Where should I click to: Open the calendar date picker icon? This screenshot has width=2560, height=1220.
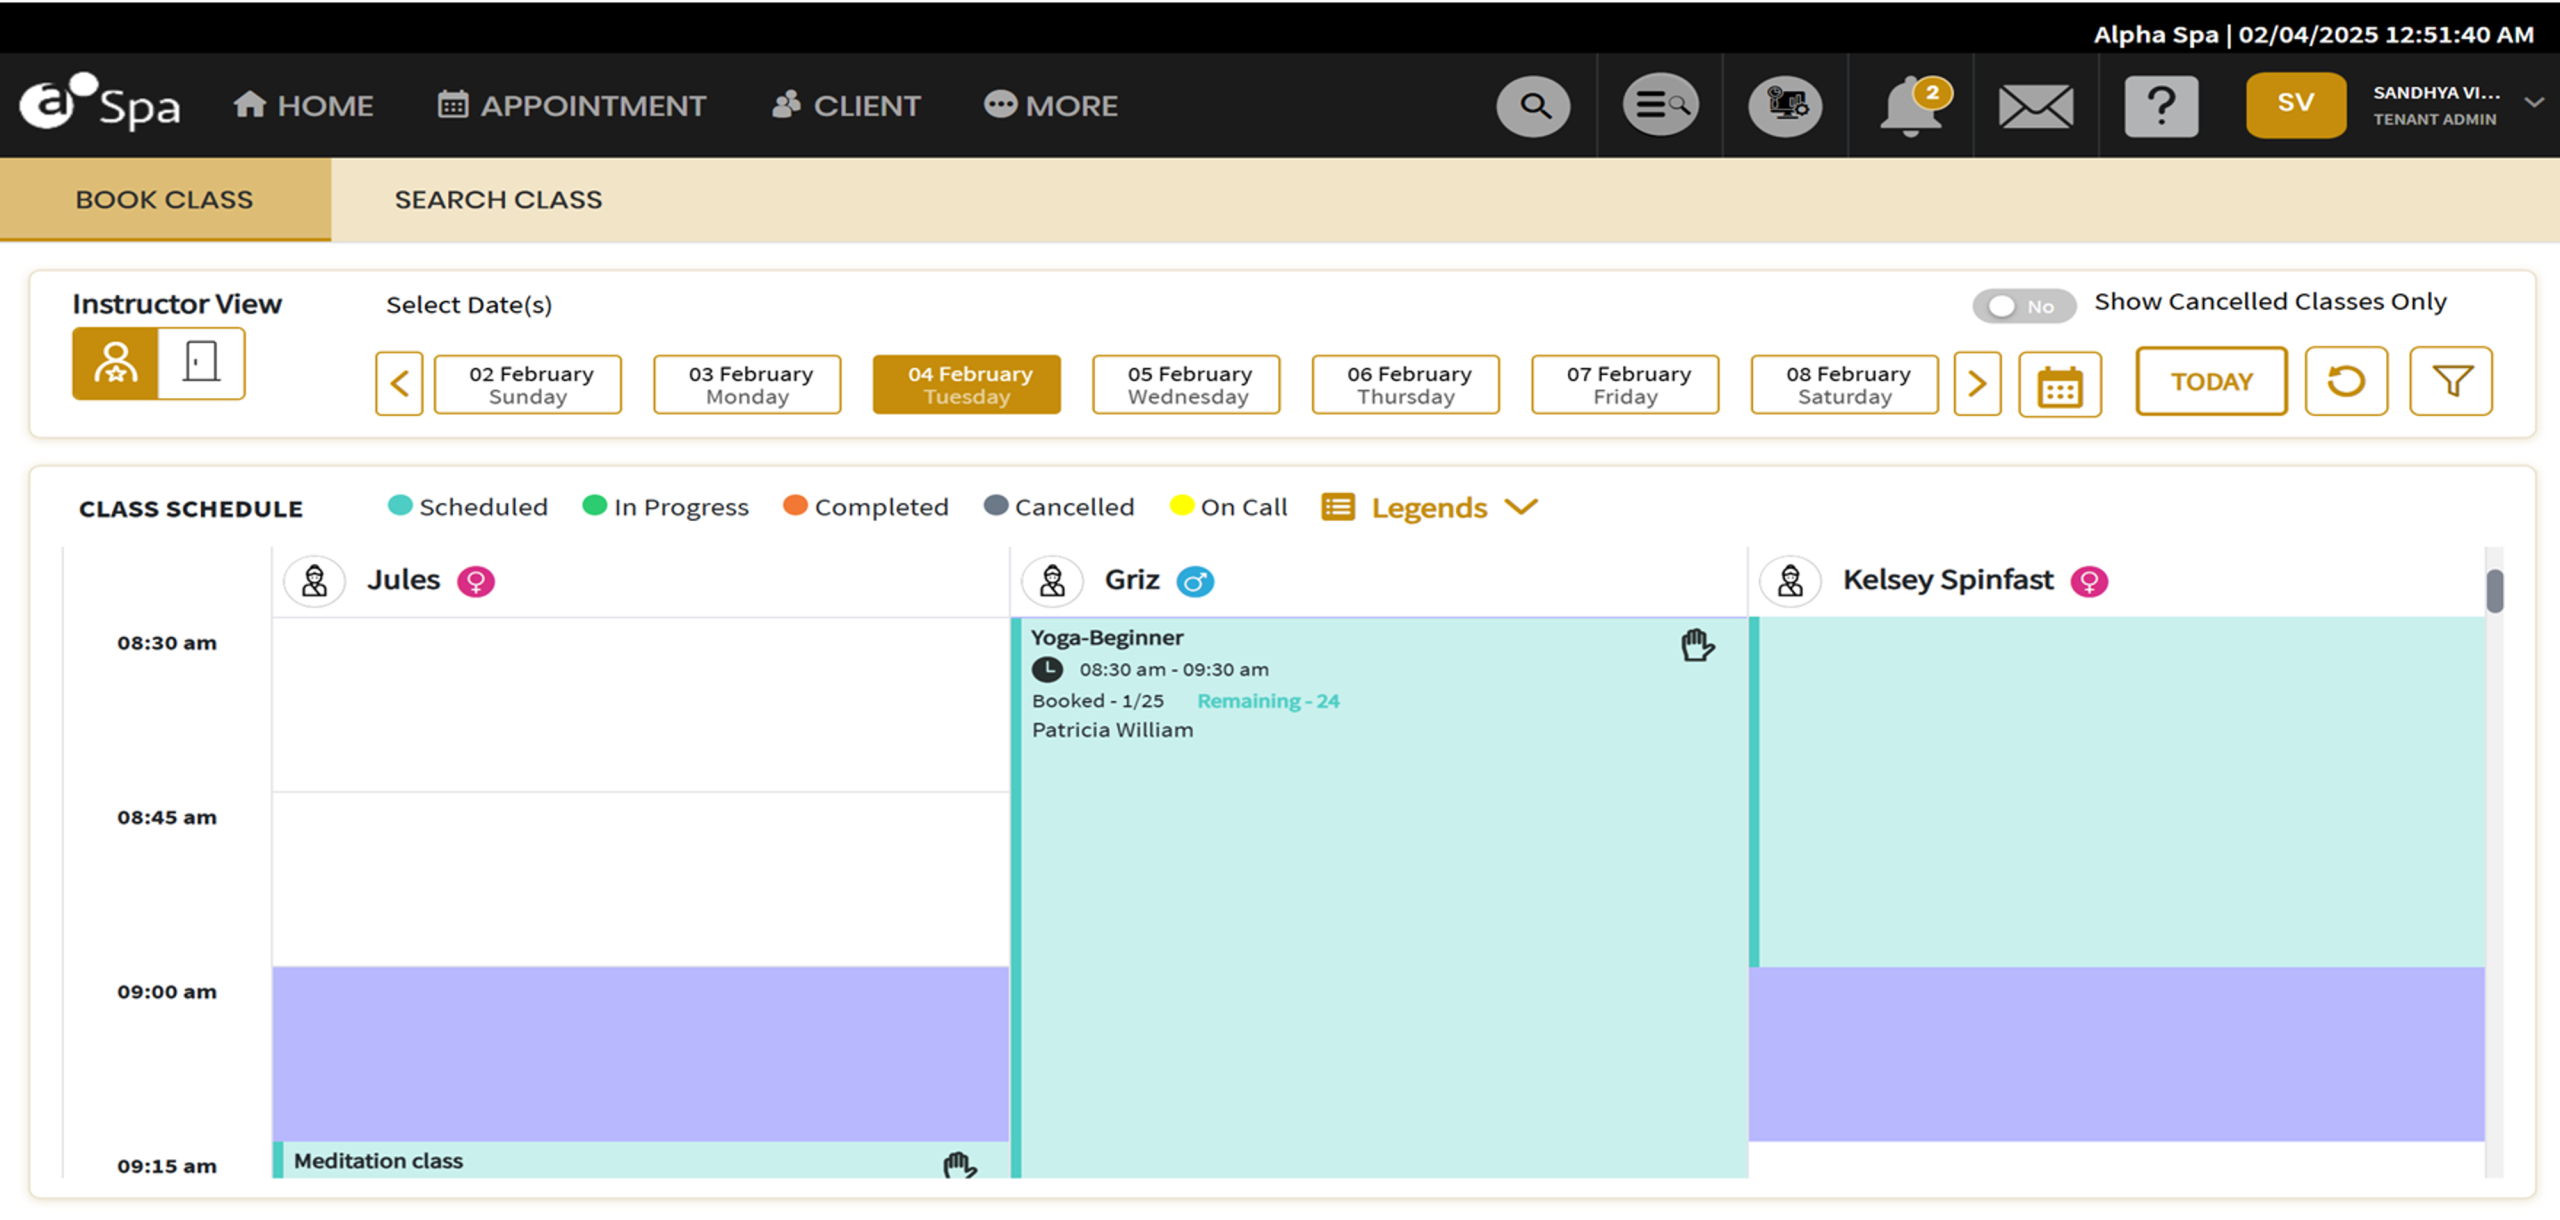[x=2059, y=384]
